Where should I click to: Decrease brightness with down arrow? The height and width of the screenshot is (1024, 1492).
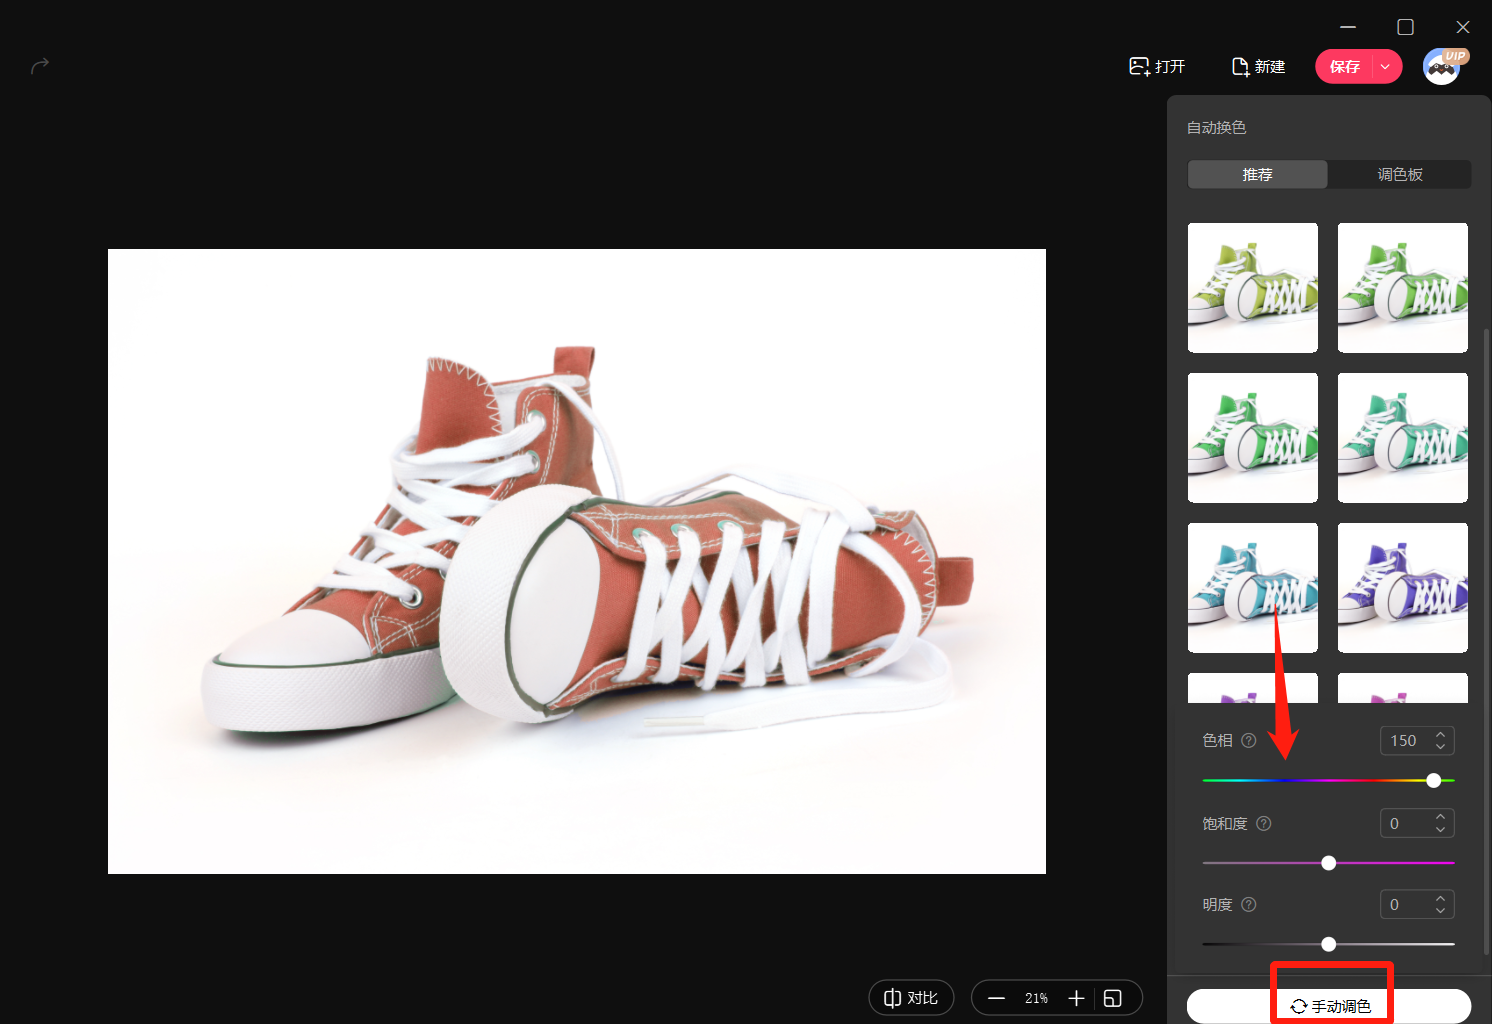[x=1441, y=911]
